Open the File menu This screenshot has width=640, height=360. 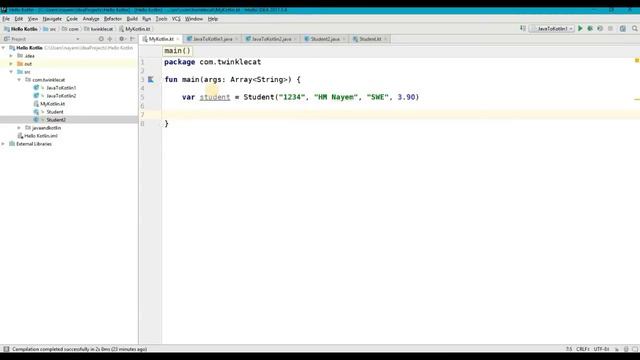point(6,19)
